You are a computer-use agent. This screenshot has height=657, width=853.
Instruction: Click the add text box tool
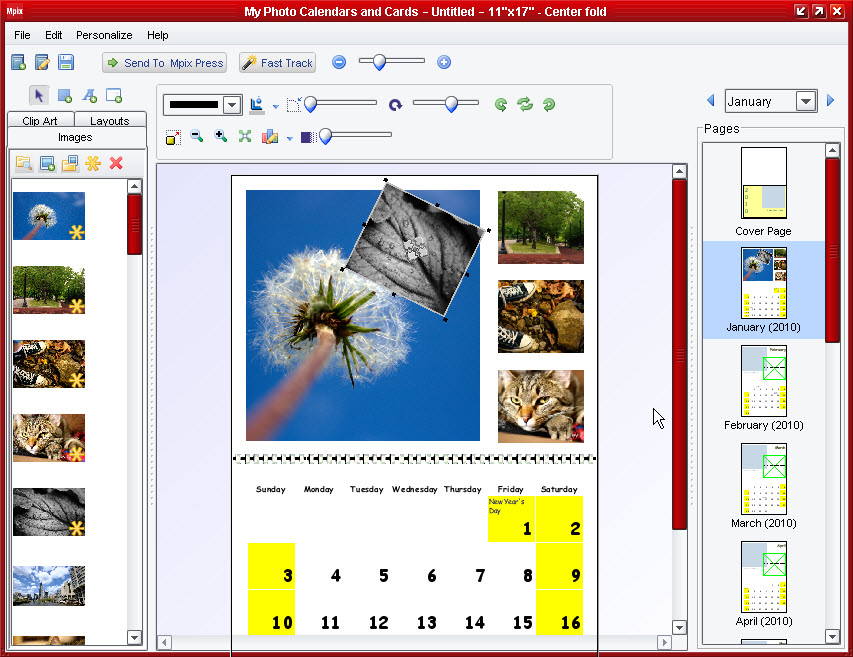click(89, 95)
